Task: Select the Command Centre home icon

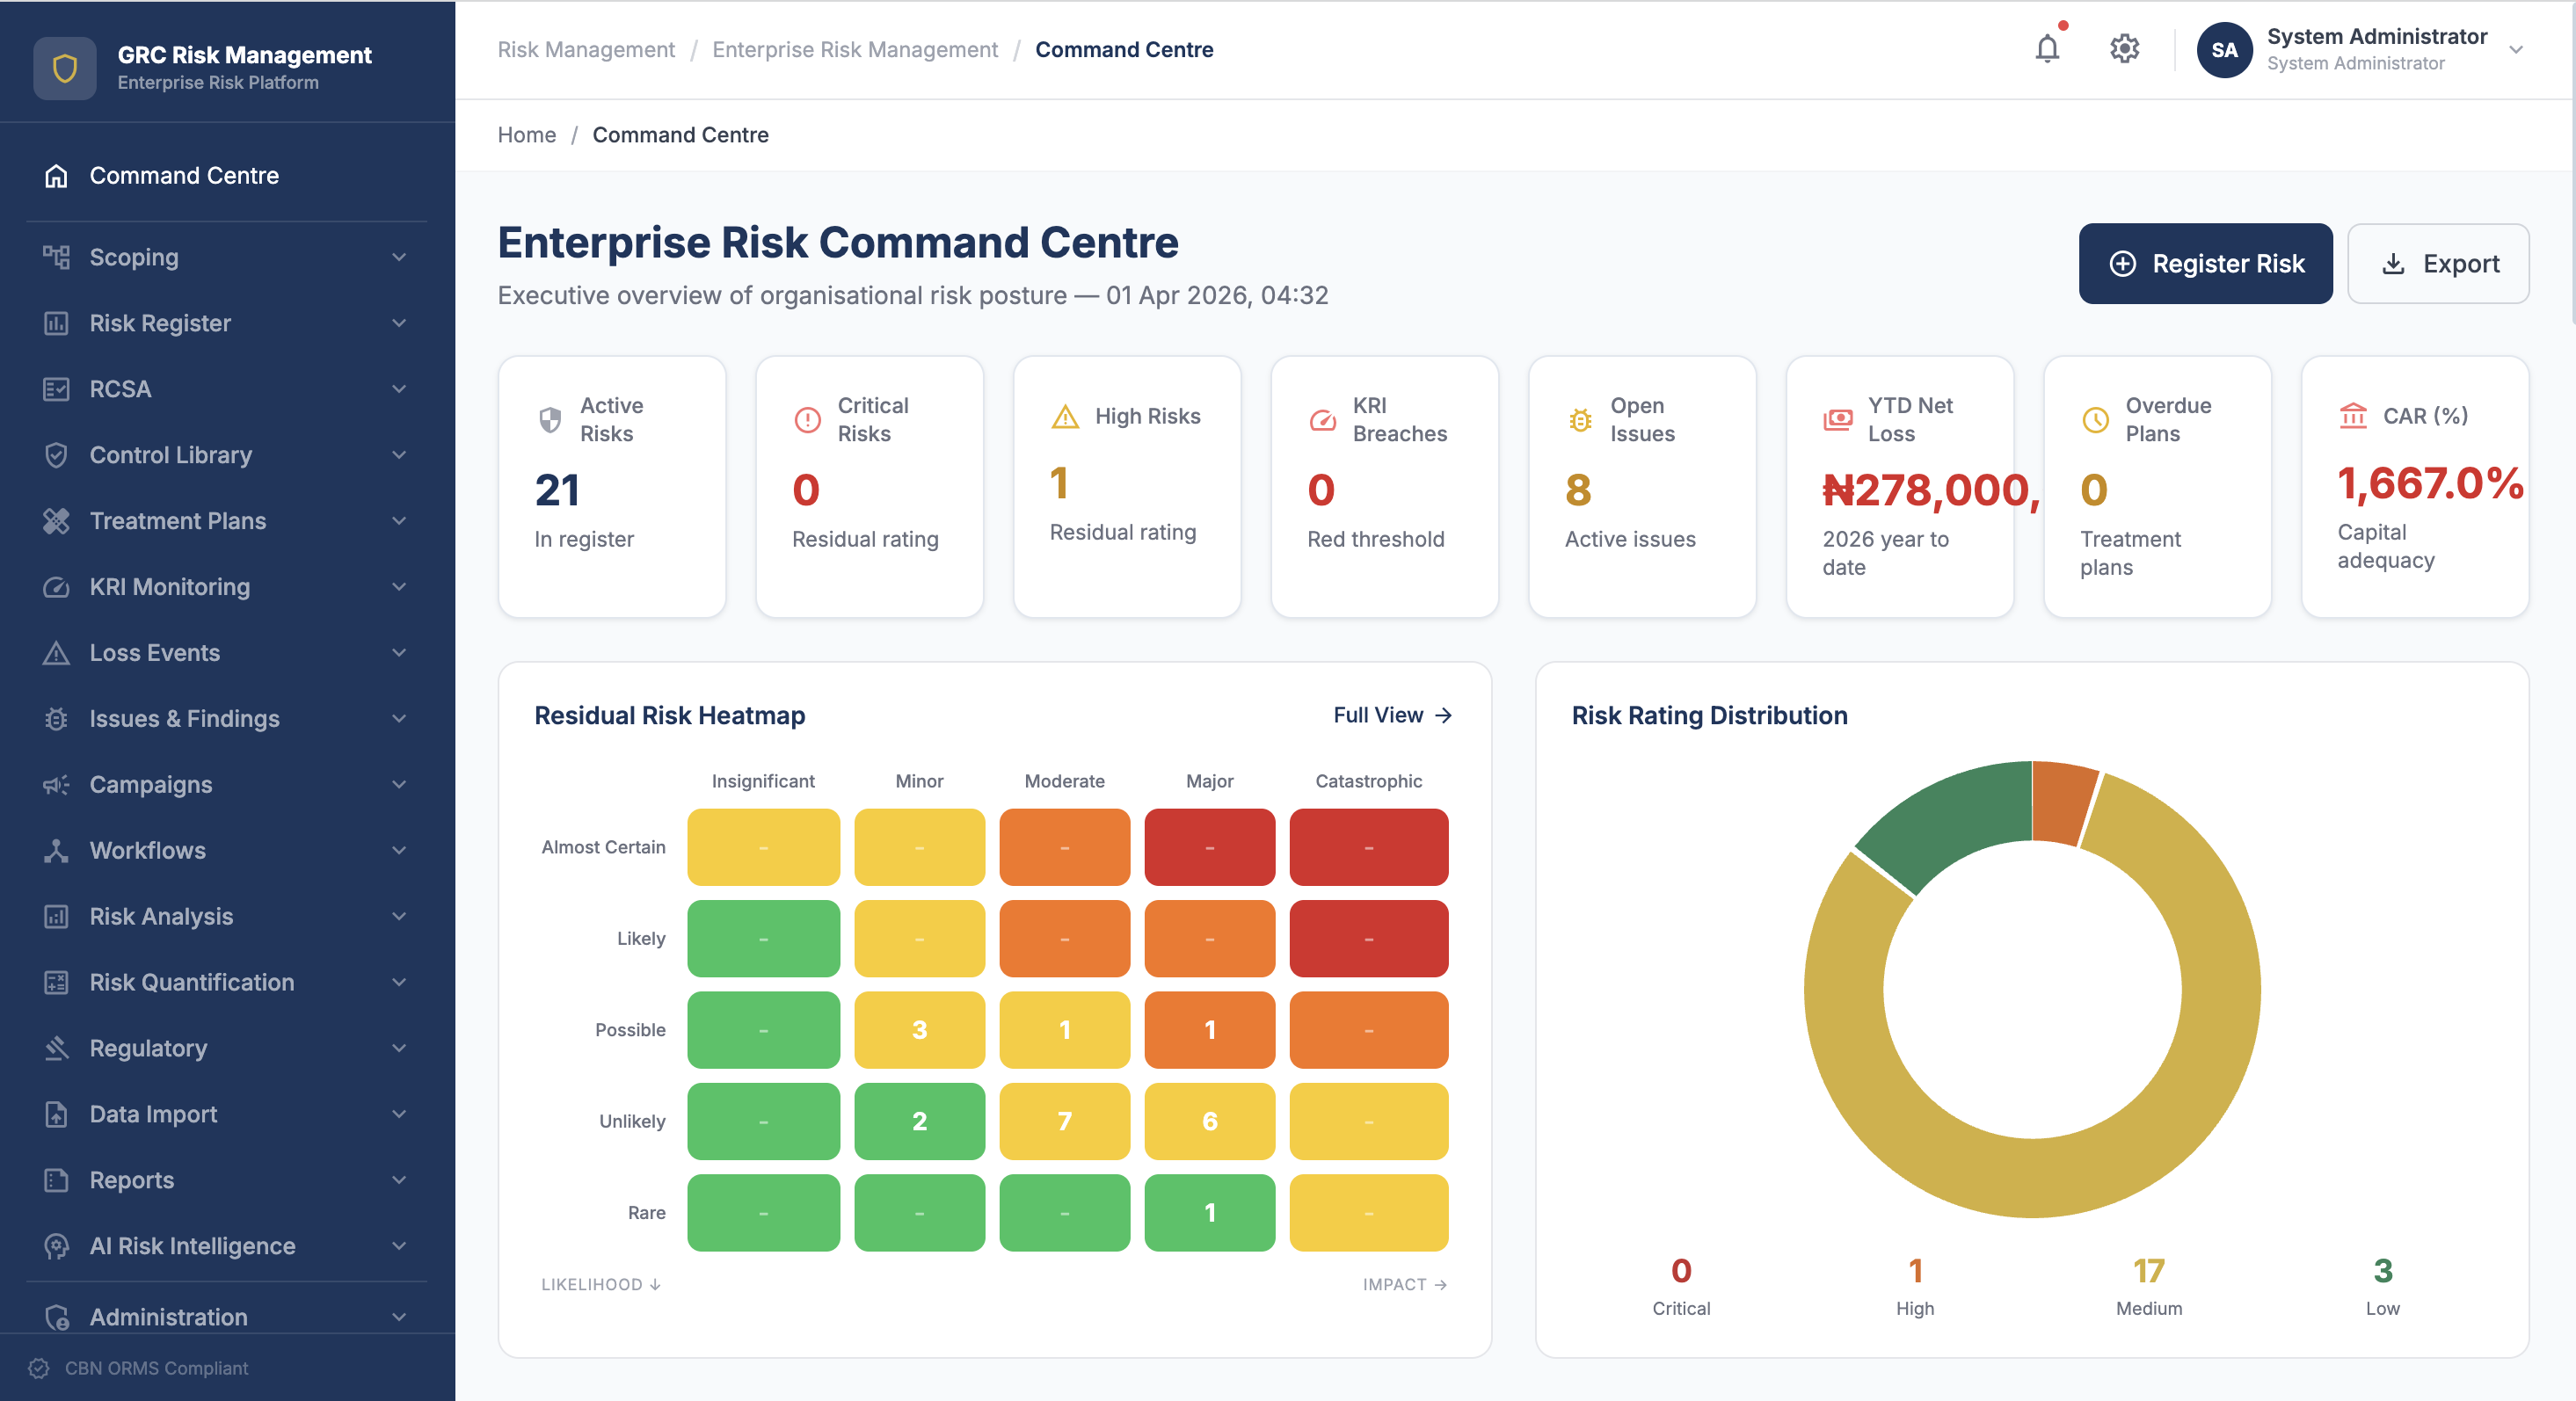Action: tap(56, 175)
